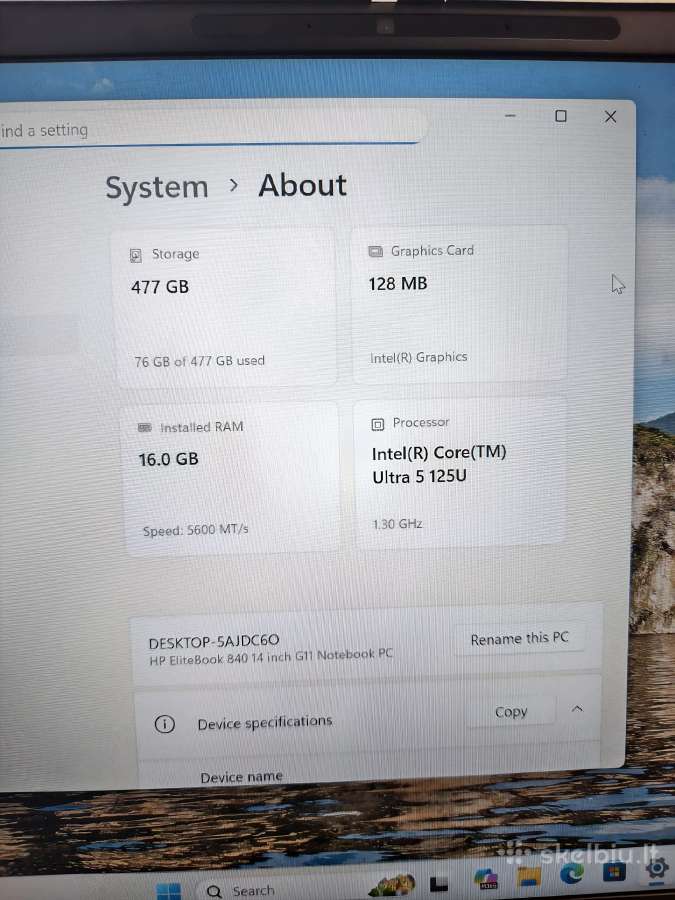Minimize the Settings window
The image size is (675, 900).
click(x=510, y=115)
